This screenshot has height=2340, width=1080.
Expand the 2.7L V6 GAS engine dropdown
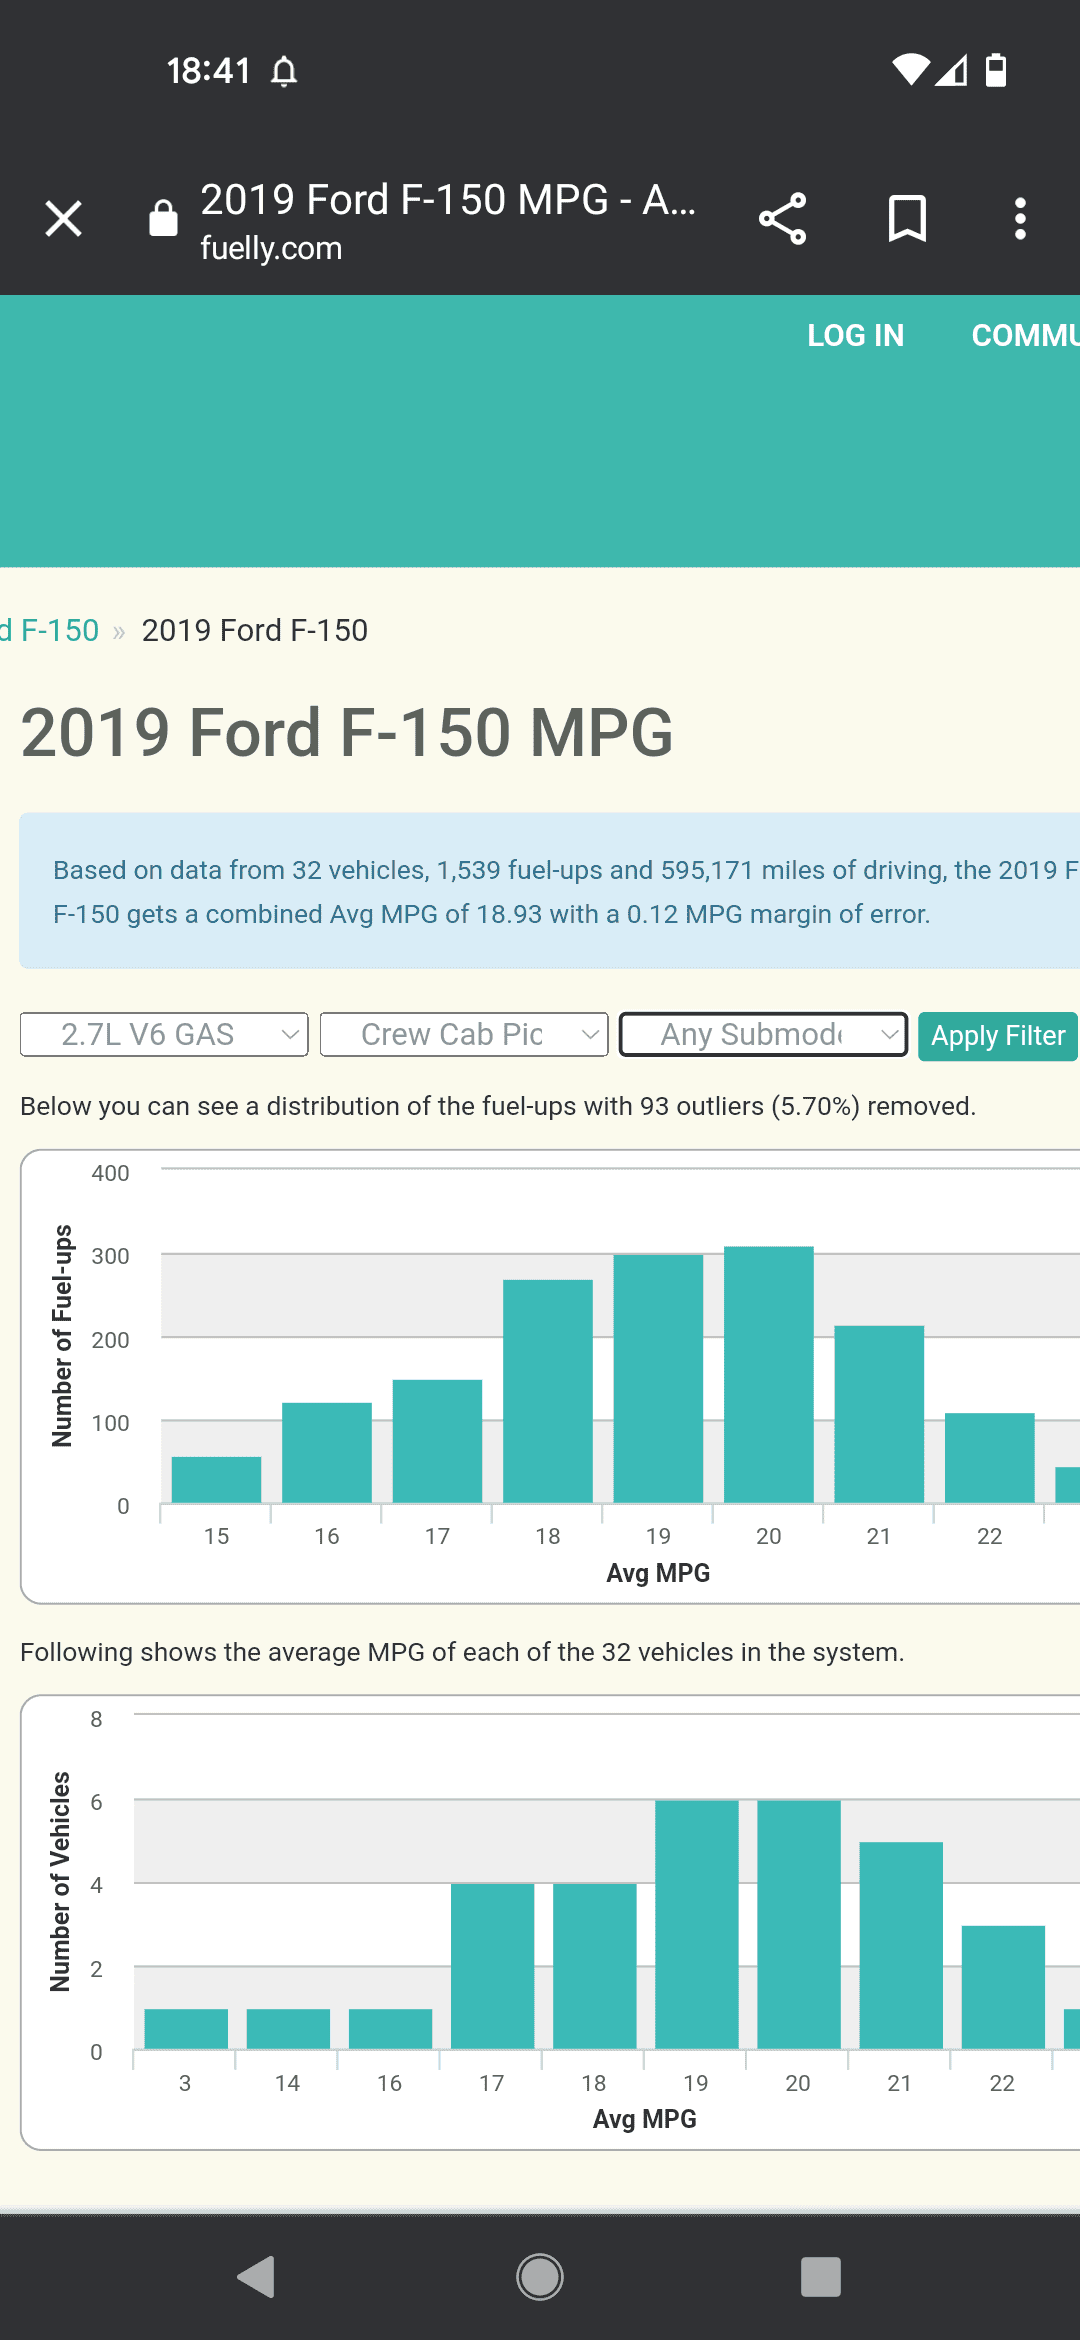(164, 1034)
